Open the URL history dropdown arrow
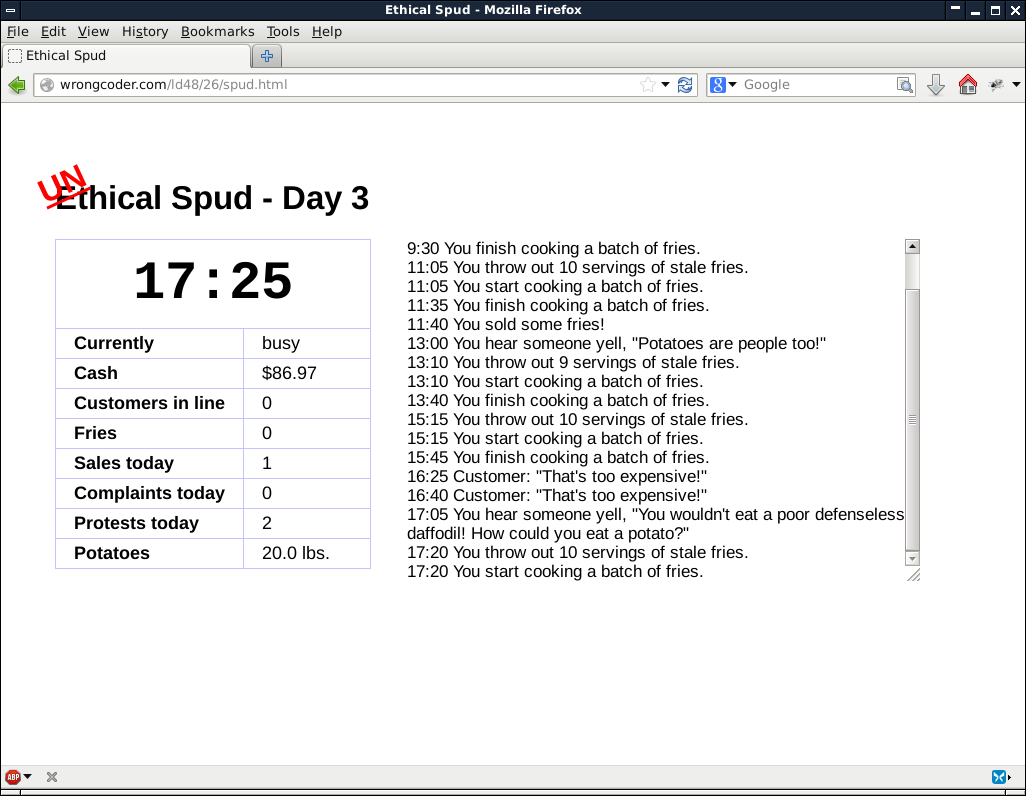Image resolution: width=1026 pixels, height=796 pixels. tap(665, 84)
